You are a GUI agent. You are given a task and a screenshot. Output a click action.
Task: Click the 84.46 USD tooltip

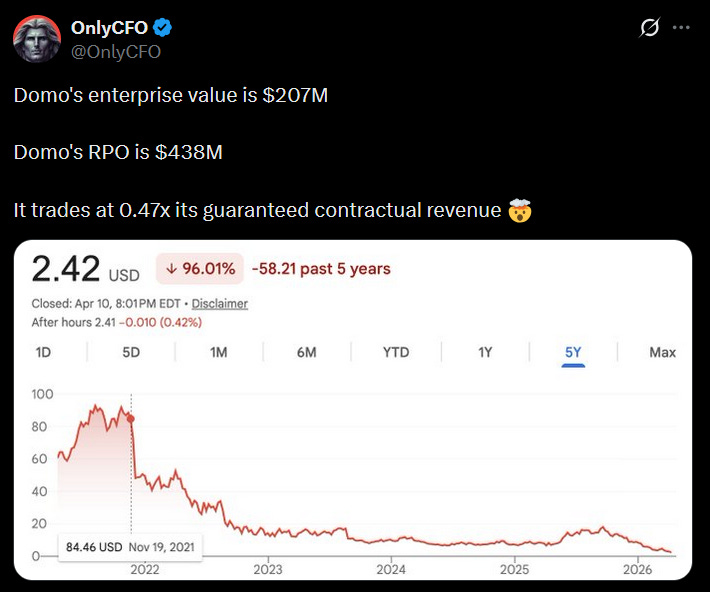click(x=130, y=547)
